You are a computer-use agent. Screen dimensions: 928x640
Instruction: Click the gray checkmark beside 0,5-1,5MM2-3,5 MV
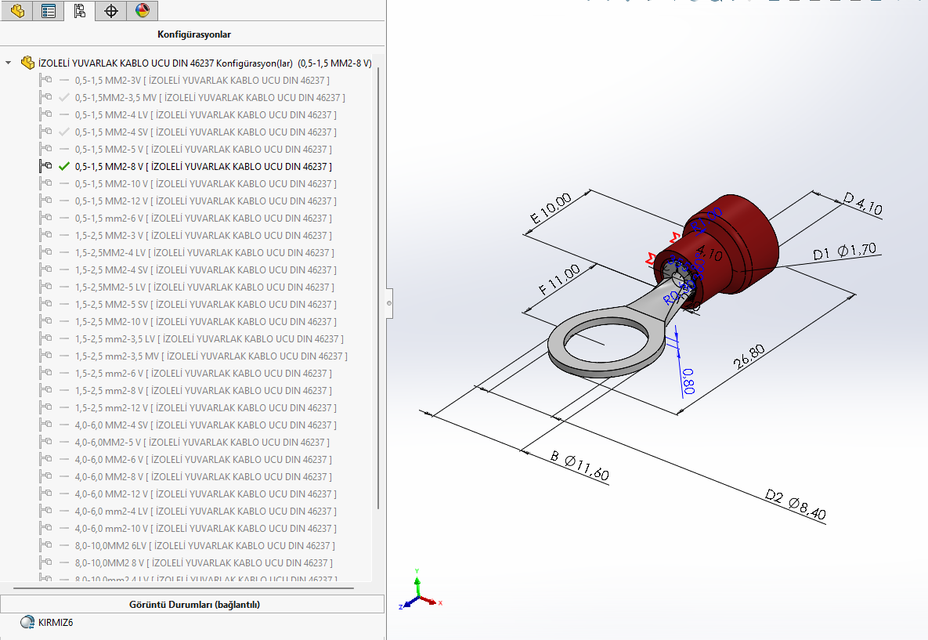[64, 97]
